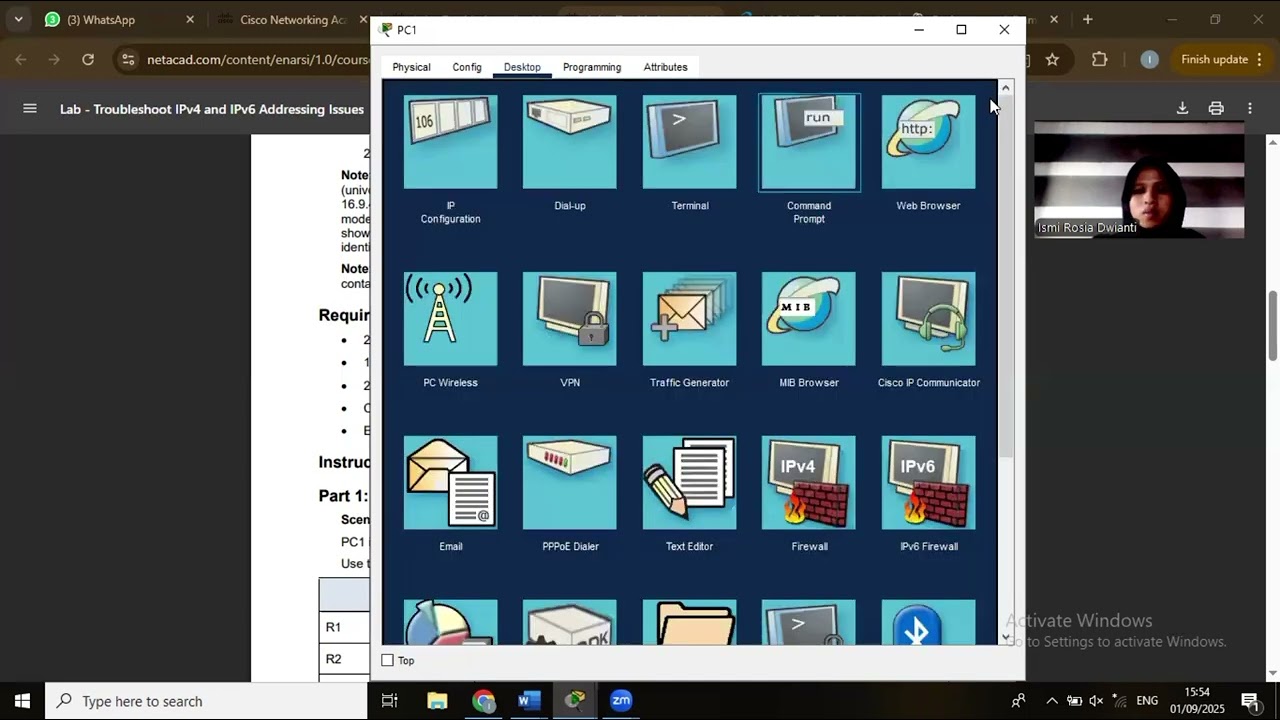Viewport: 1280px width, 720px height.
Task: Launch the Traffic Generator
Action: point(689,319)
